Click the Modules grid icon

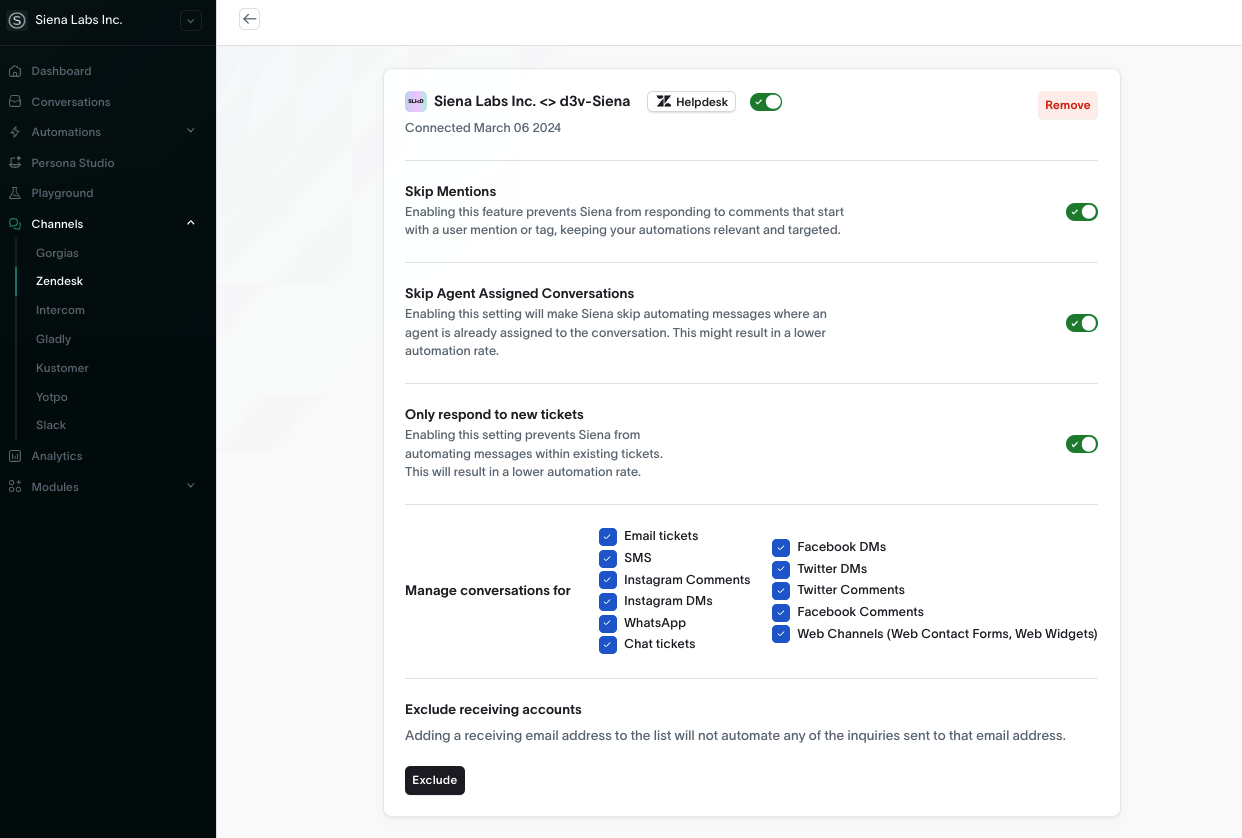[x=15, y=487]
